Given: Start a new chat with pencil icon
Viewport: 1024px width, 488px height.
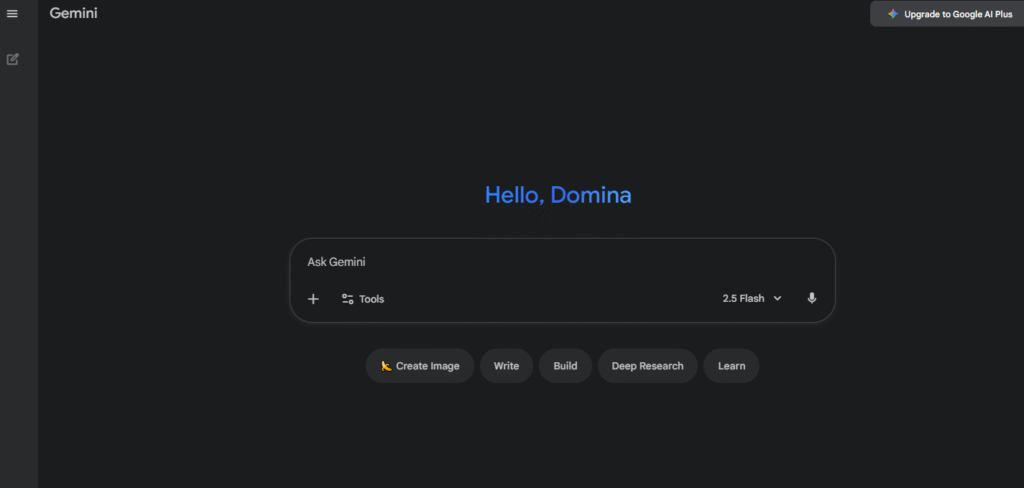Looking at the screenshot, I should pyautogui.click(x=12, y=59).
